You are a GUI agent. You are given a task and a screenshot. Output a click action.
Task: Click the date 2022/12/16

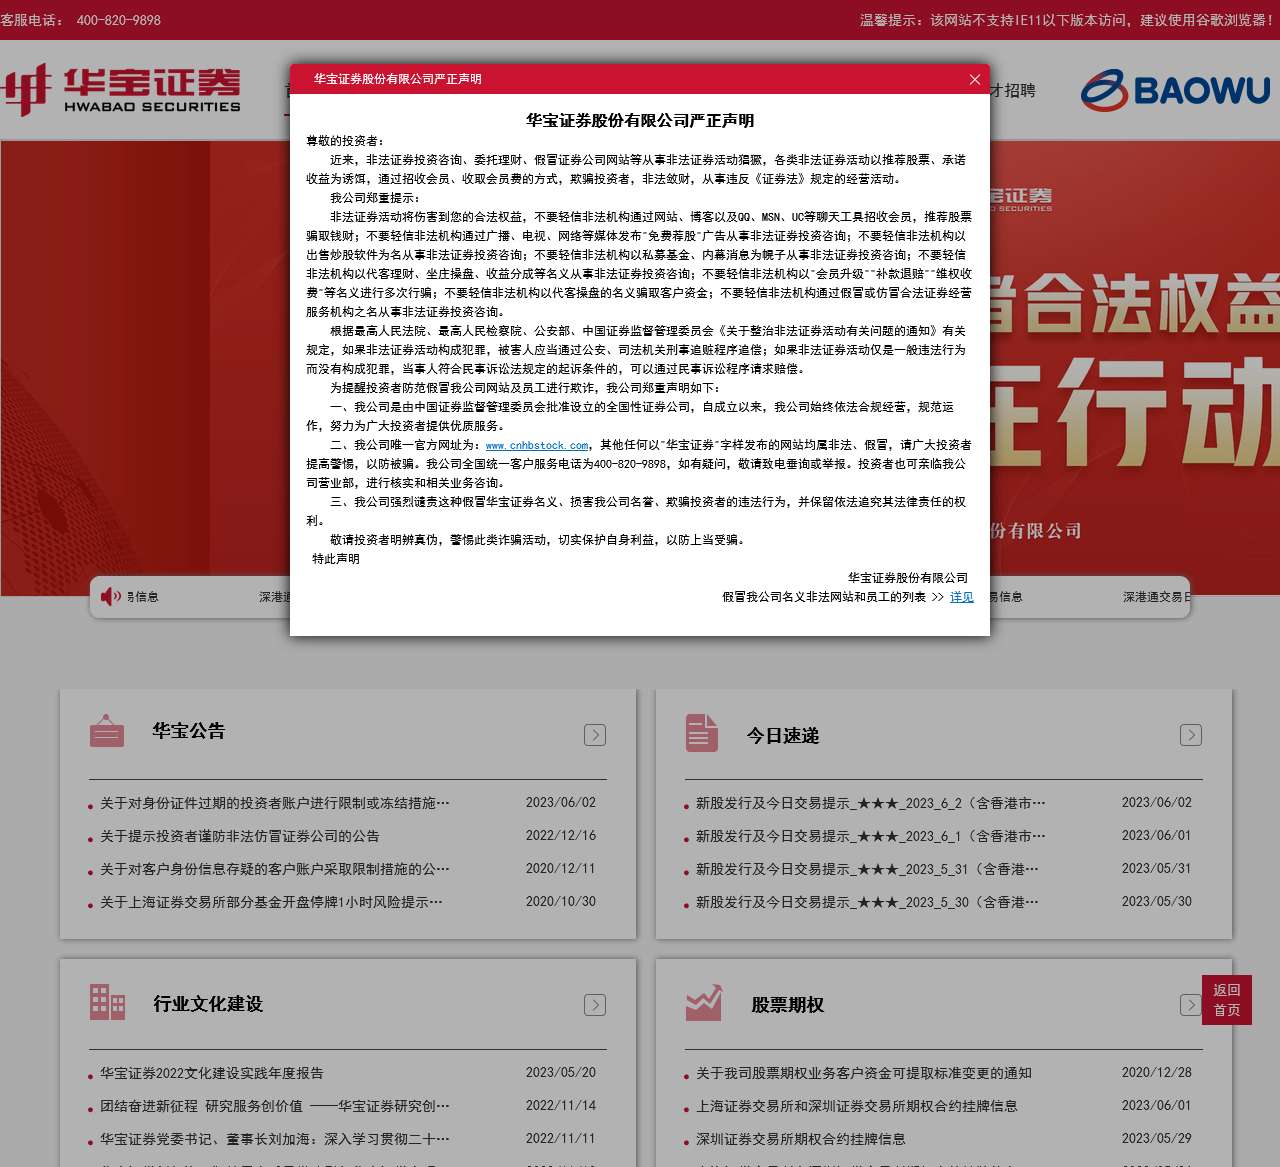click(x=561, y=835)
